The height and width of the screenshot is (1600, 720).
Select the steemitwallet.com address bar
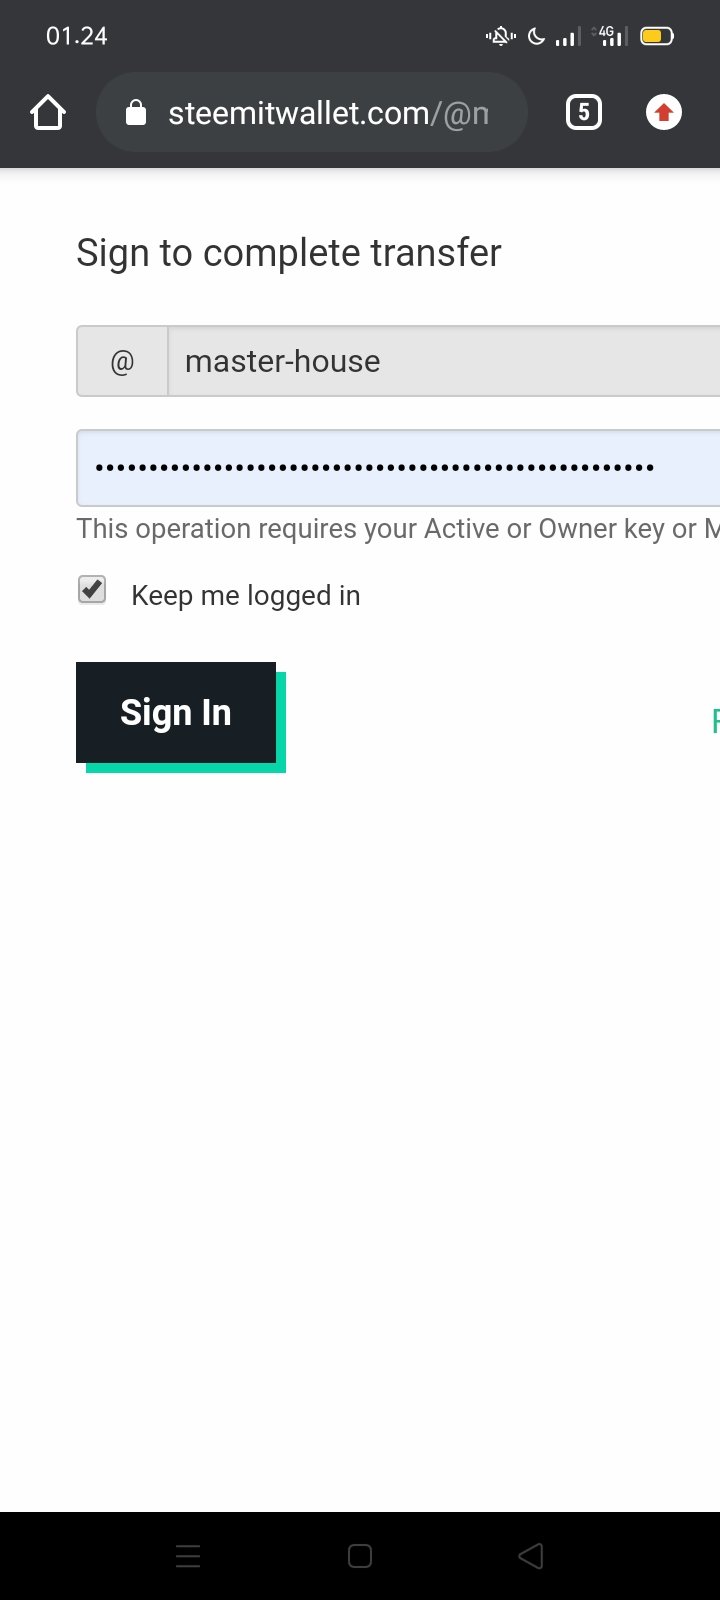pos(311,113)
